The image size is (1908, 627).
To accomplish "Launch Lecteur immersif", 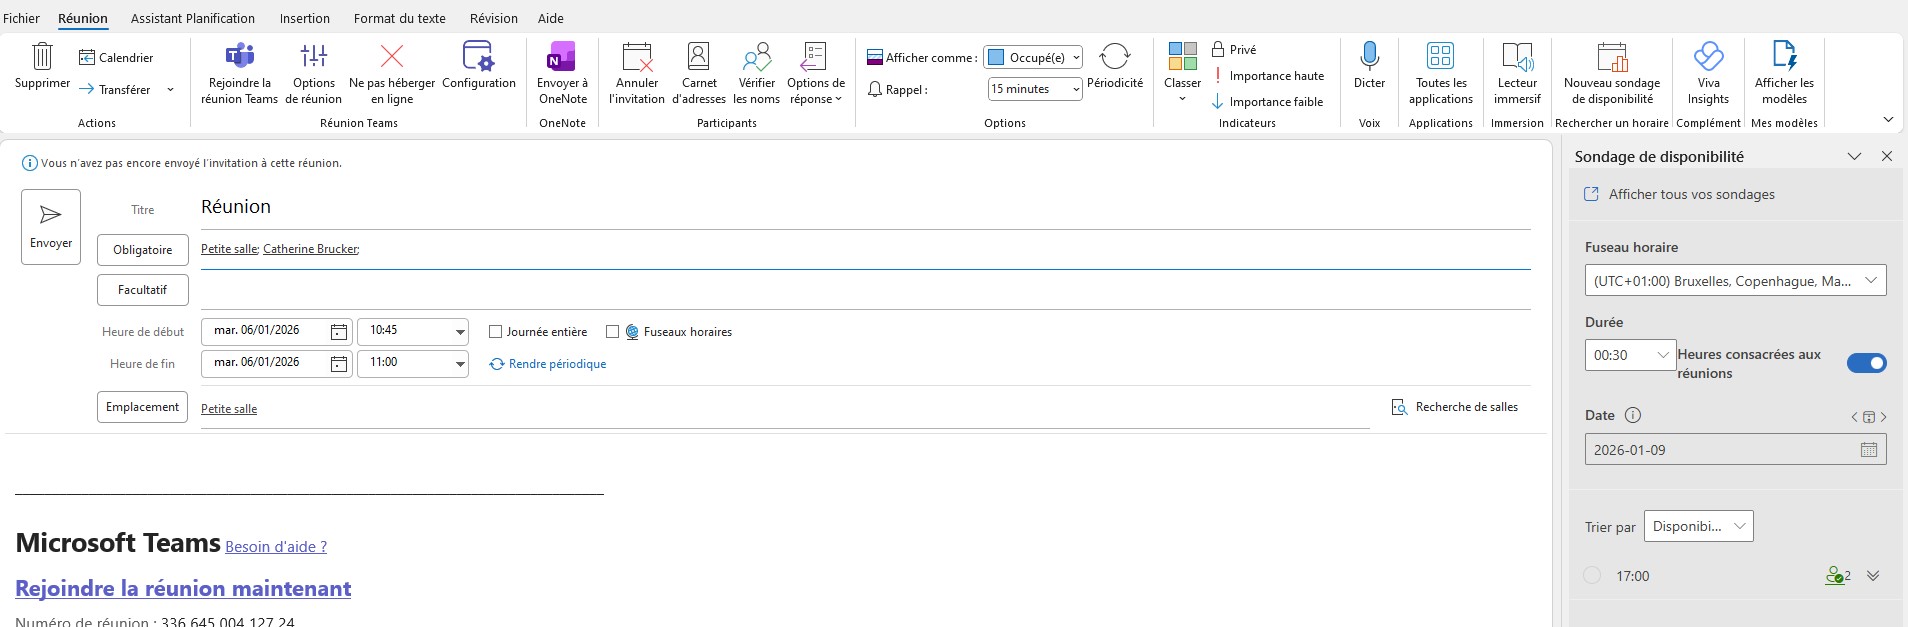I will pyautogui.click(x=1517, y=73).
